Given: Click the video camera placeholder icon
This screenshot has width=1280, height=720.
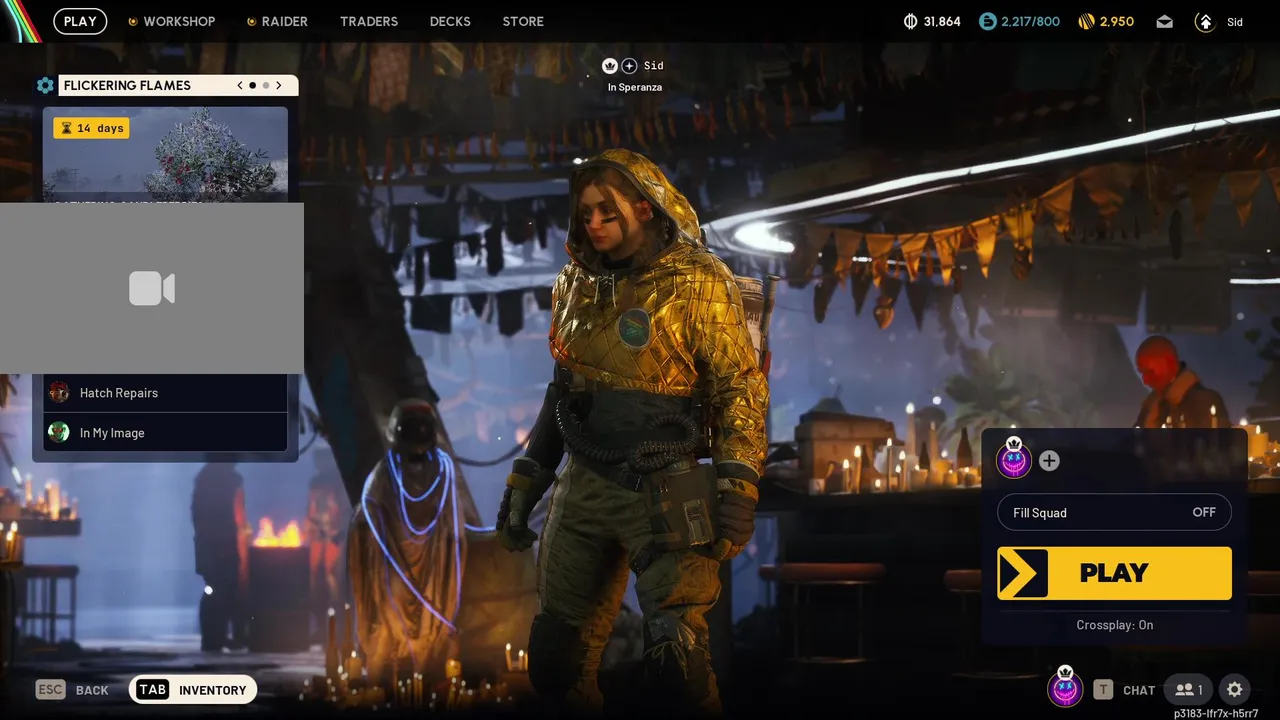Looking at the screenshot, I should coord(152,289).
